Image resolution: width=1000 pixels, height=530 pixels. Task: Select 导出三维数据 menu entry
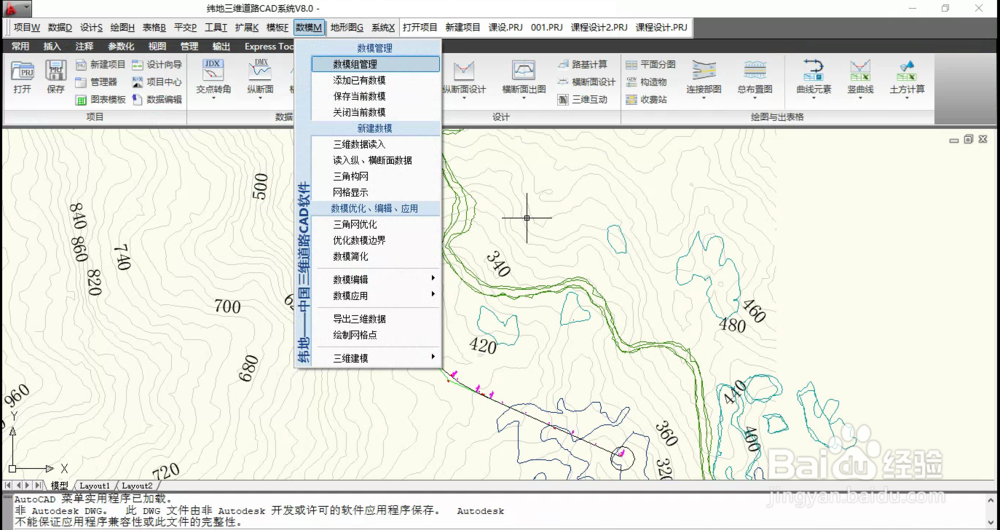click(x=376, y=319)
